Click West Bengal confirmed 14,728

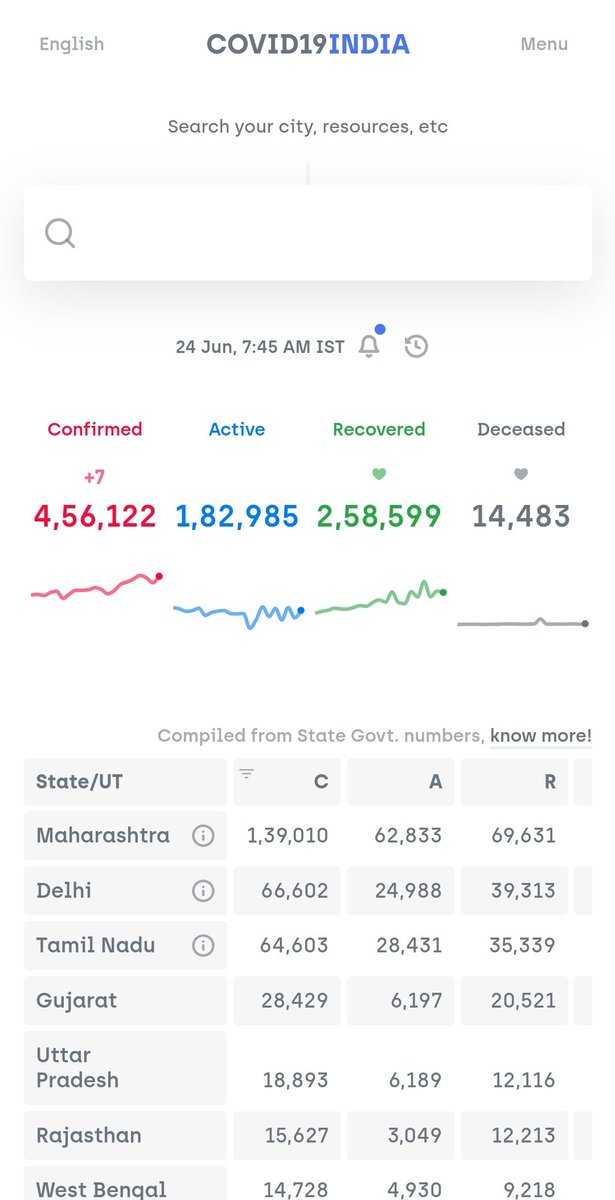296,1189
